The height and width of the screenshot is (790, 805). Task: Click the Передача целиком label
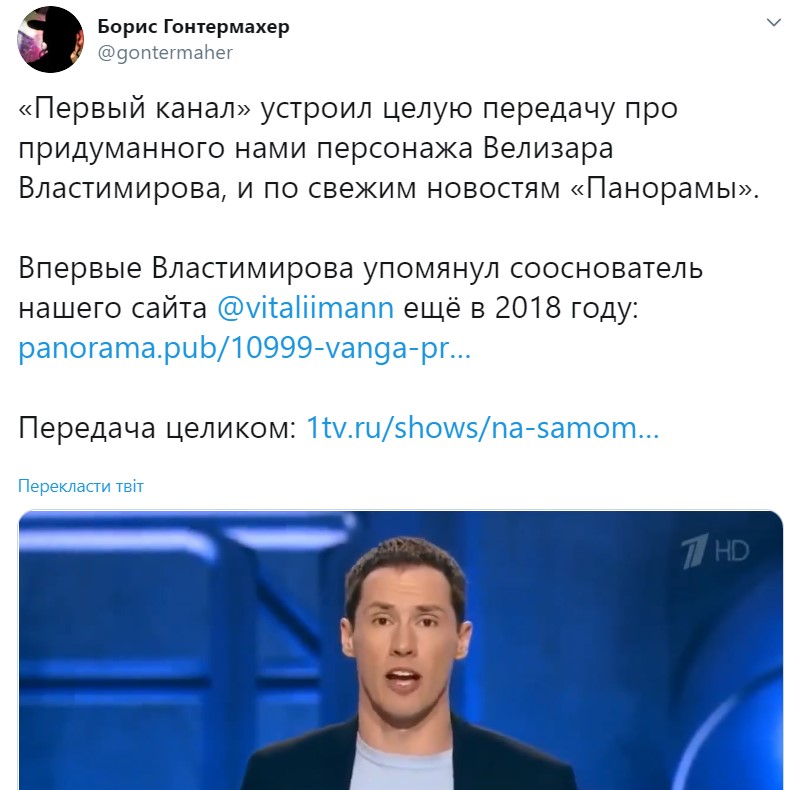[x=158, y=428]
